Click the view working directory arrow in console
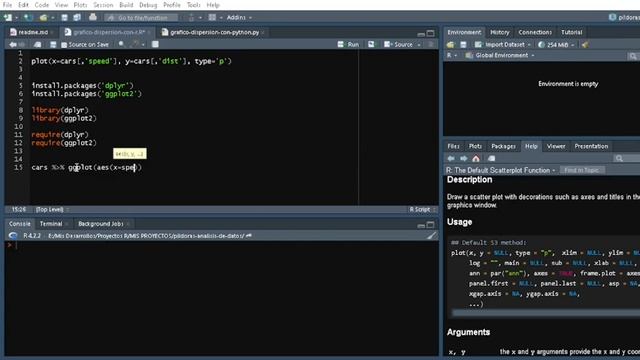Screen dimensions: 640x360 pyautogui.click(x=249, y=236)
